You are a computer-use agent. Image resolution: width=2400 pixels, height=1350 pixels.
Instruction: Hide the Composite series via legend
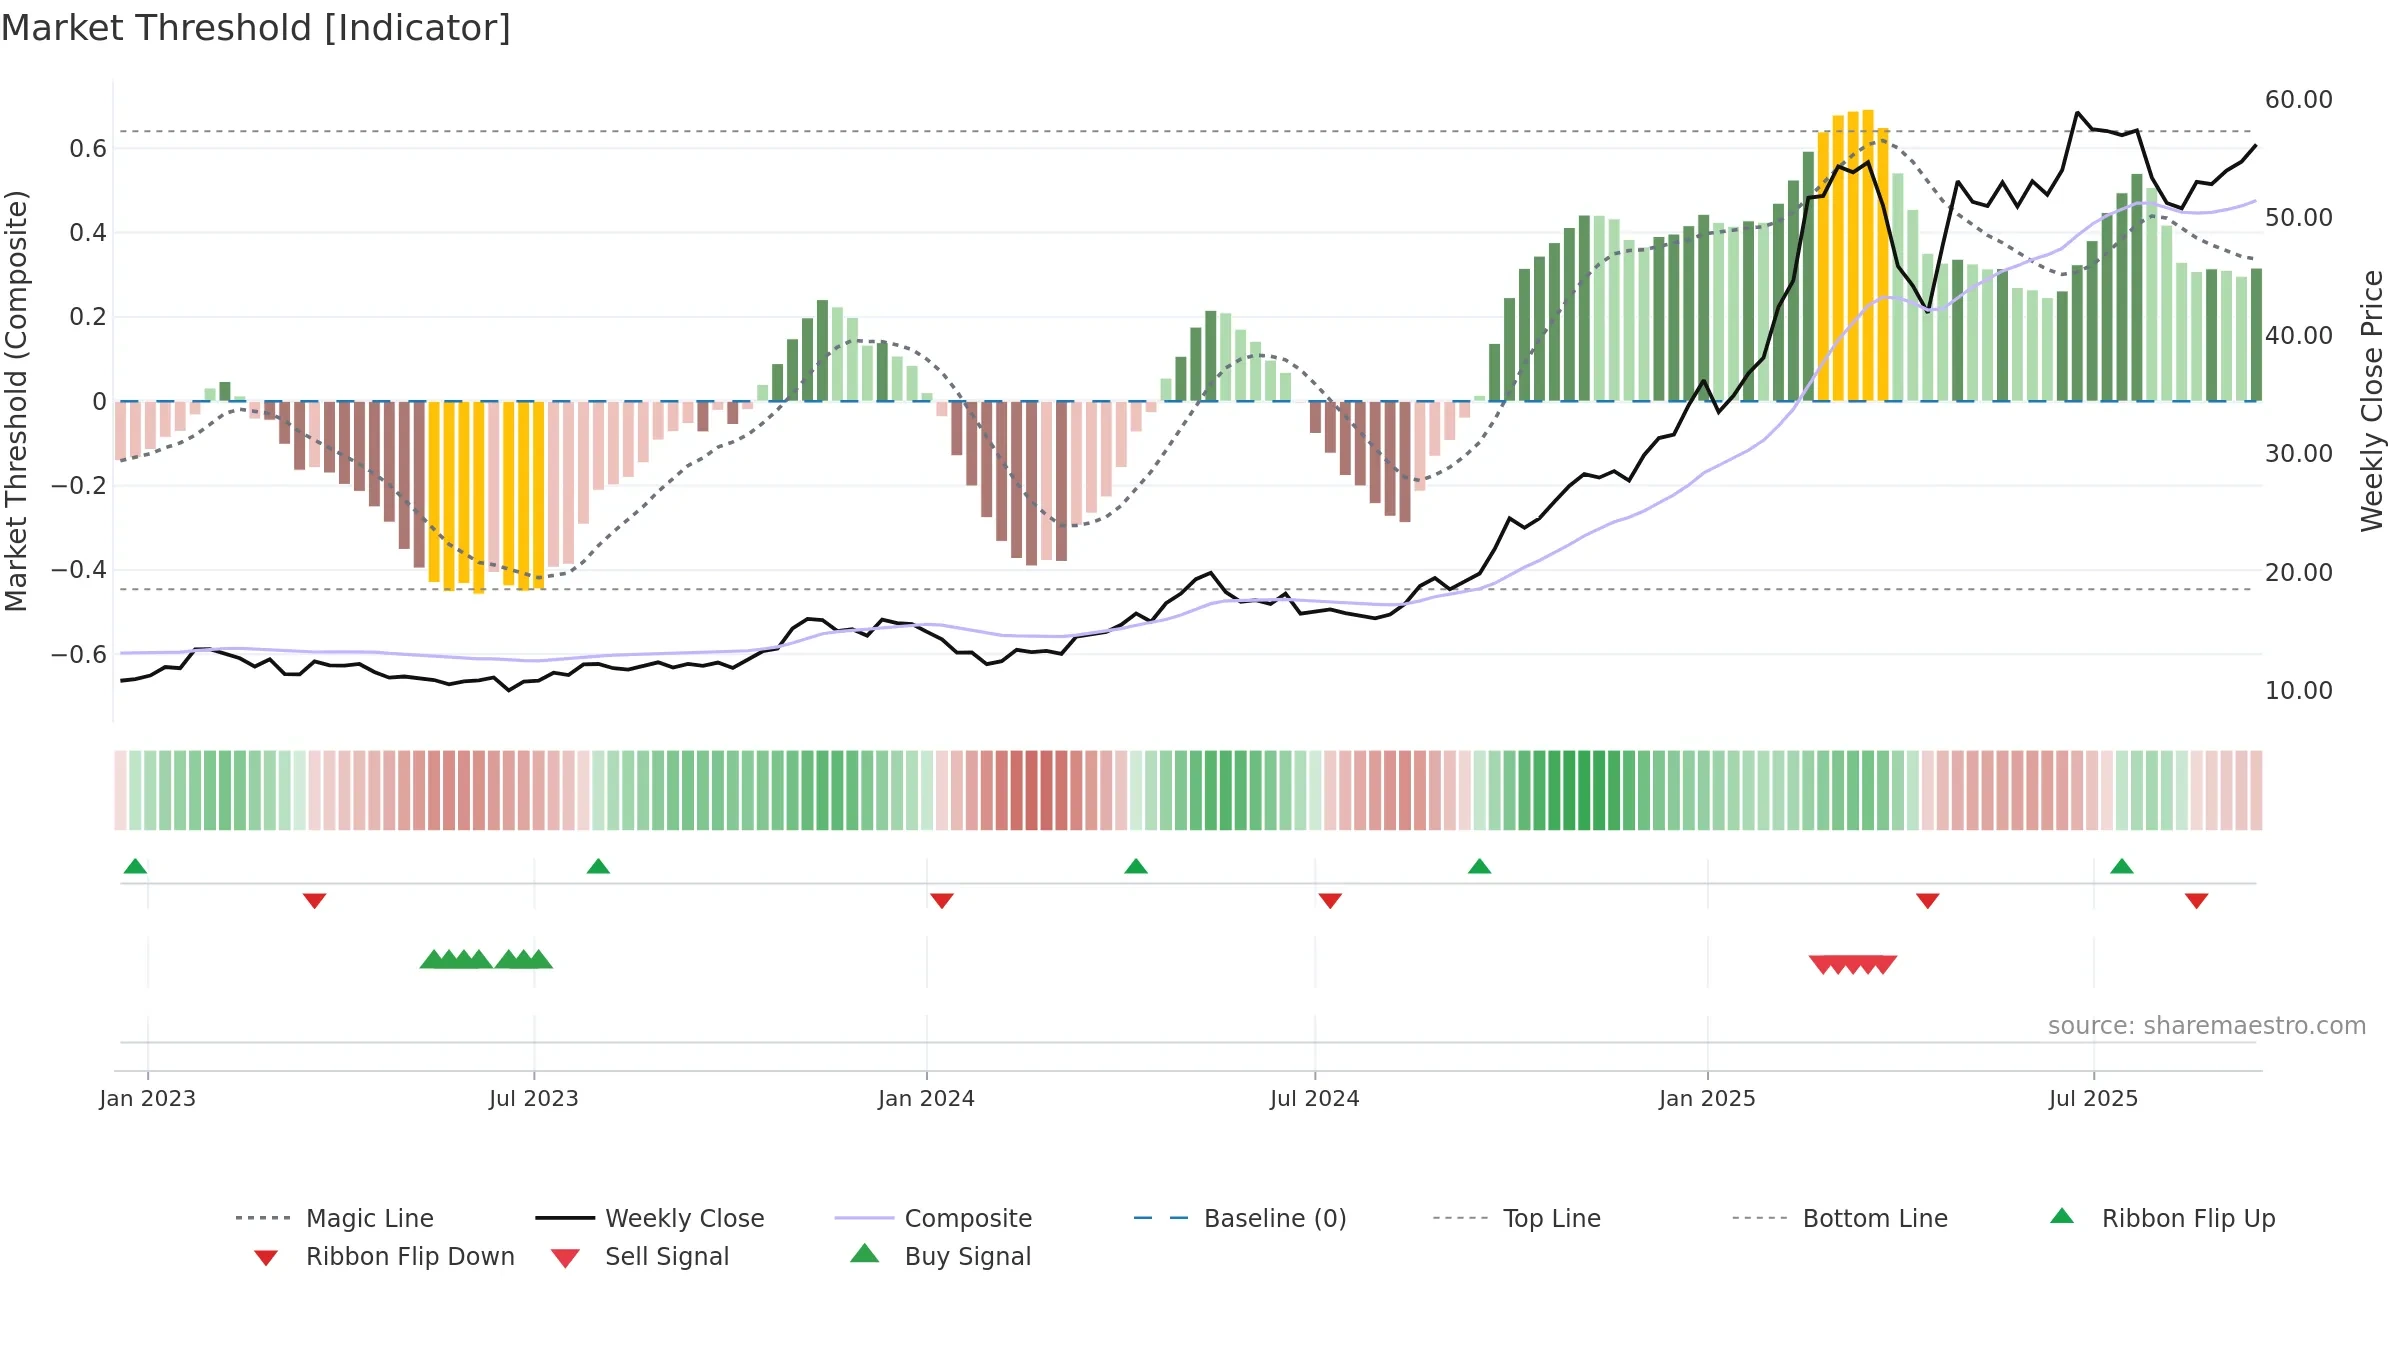click(x=933, y=1218)
